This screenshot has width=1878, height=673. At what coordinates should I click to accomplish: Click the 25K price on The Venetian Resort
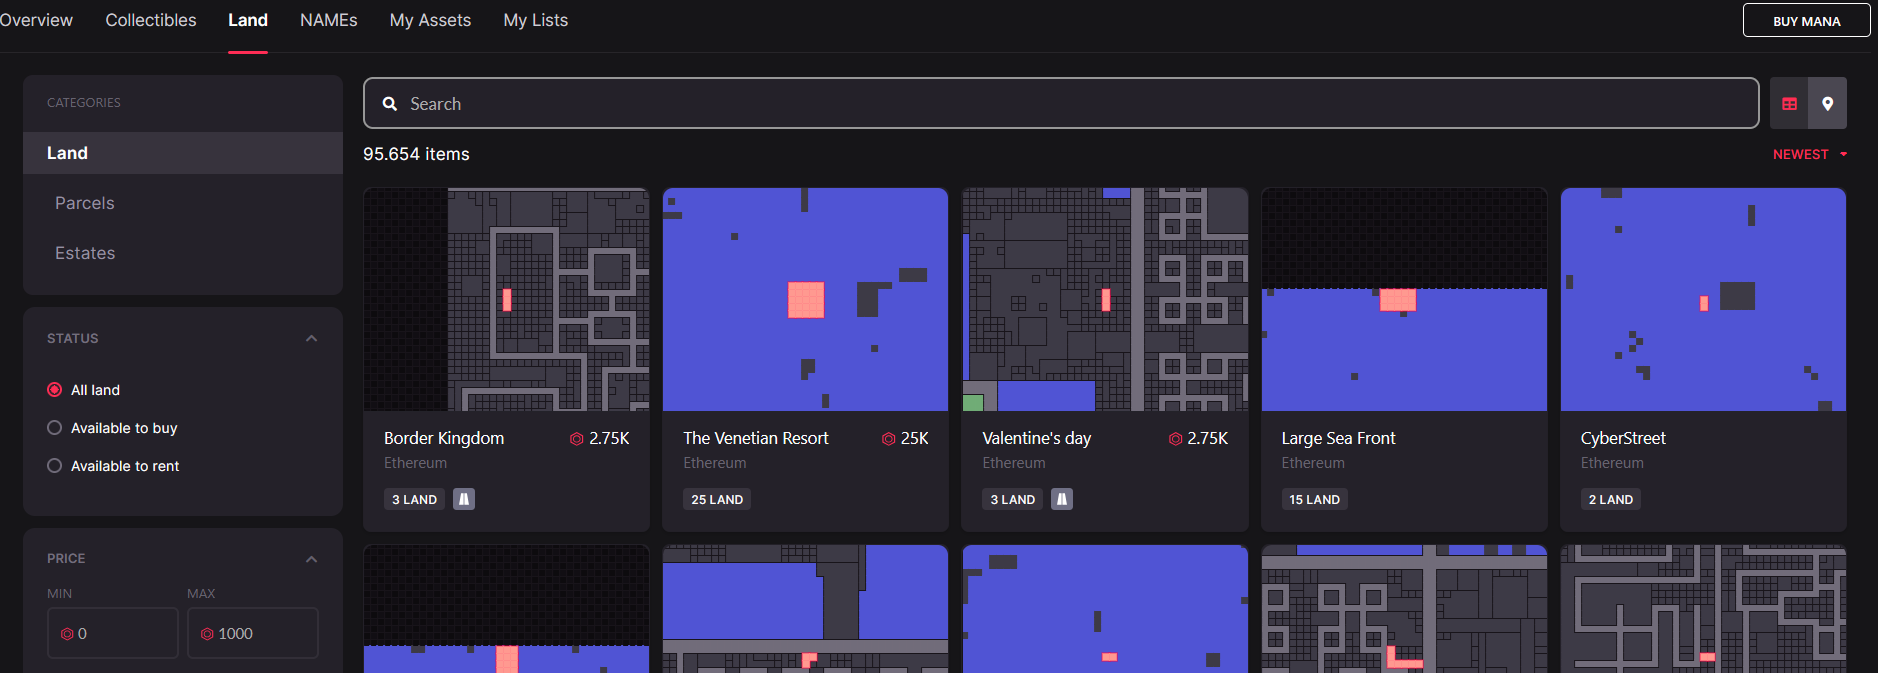914,438
